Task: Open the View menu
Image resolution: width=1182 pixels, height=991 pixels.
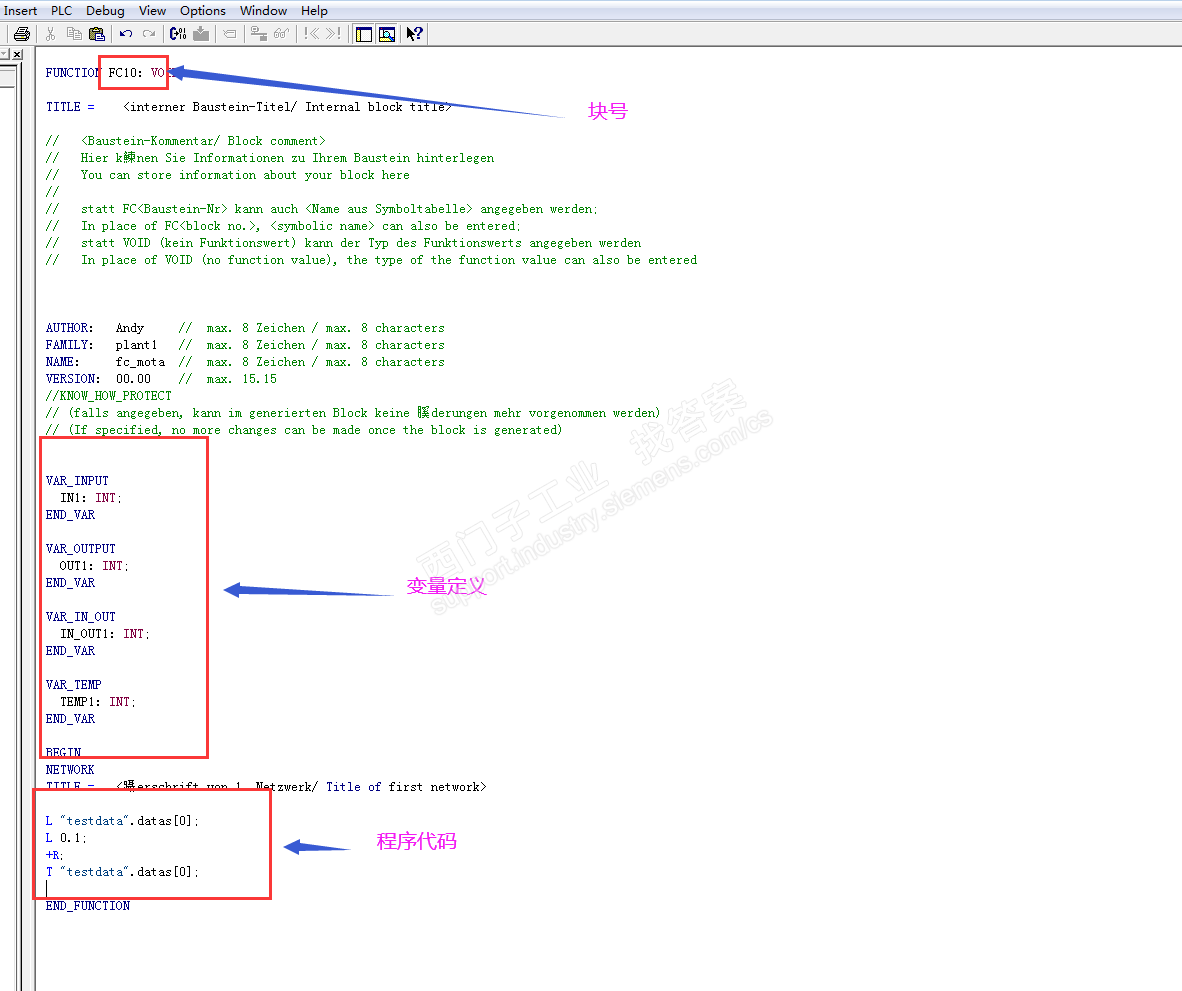Action: [152, 11]
